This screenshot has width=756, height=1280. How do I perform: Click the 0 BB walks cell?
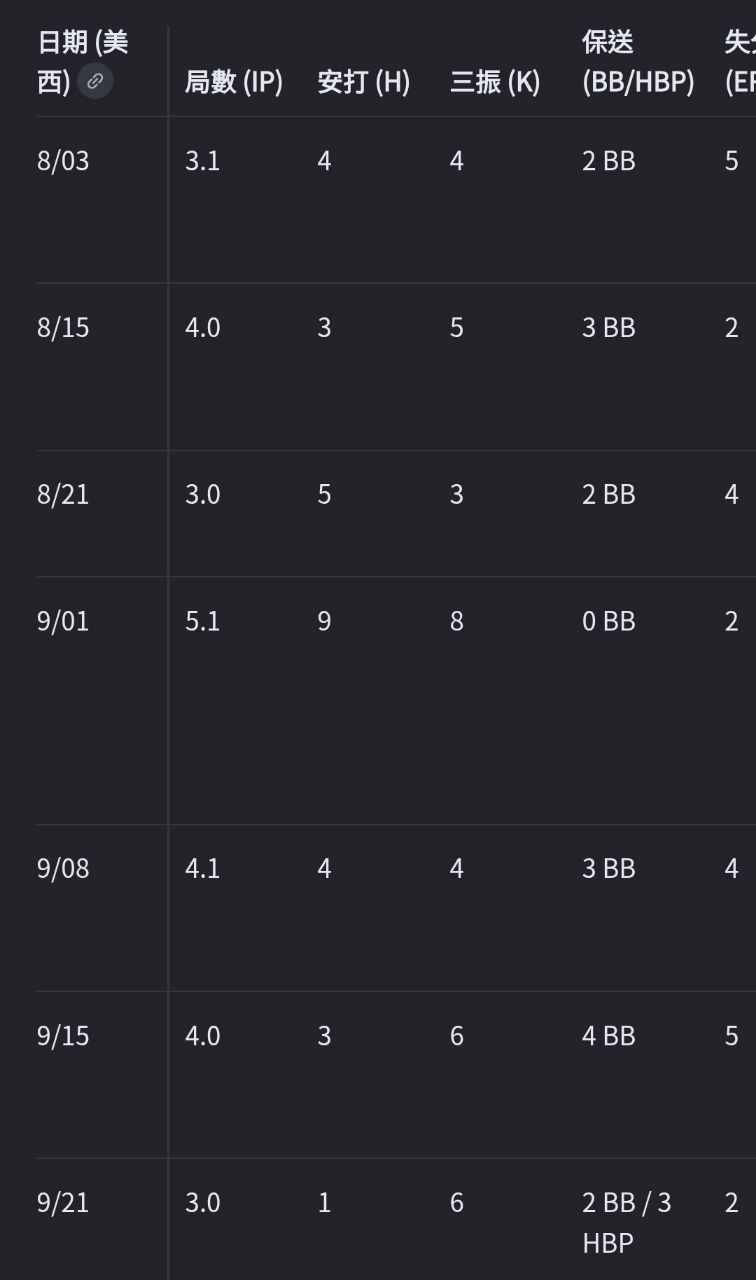(x=609, y=621)
